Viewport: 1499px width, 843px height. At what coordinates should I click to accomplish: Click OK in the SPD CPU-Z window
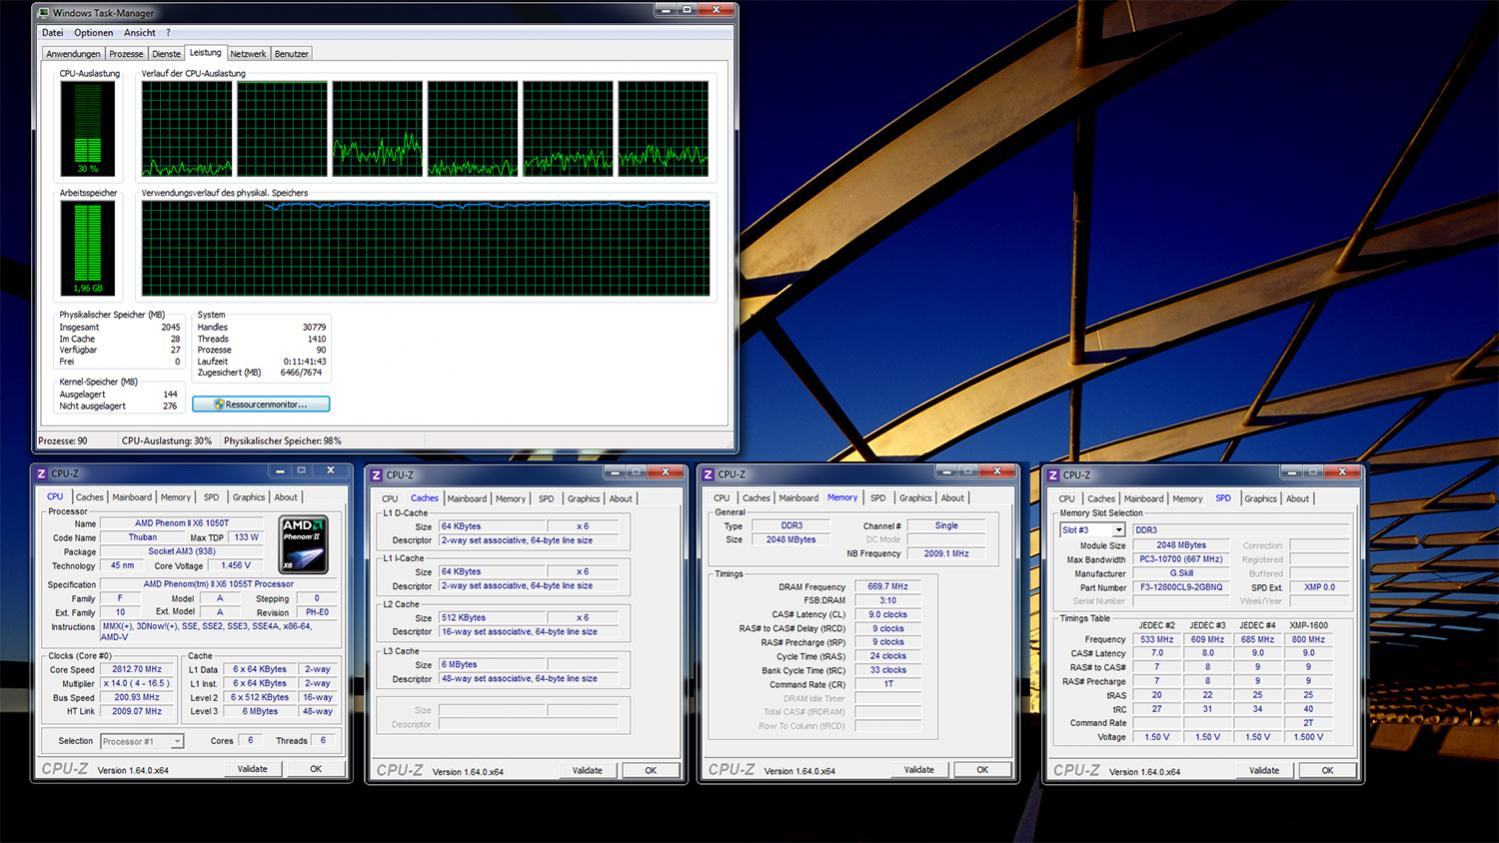(1326, 771)
